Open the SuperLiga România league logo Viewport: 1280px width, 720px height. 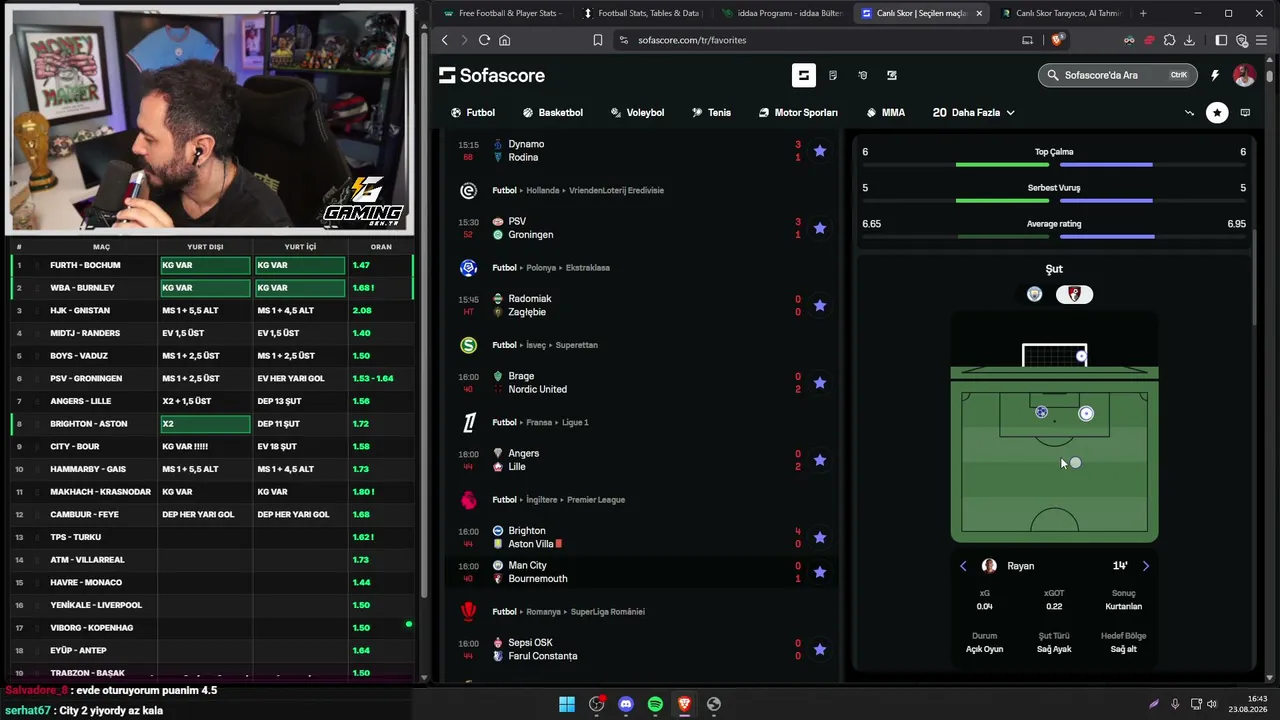point(468,611)
